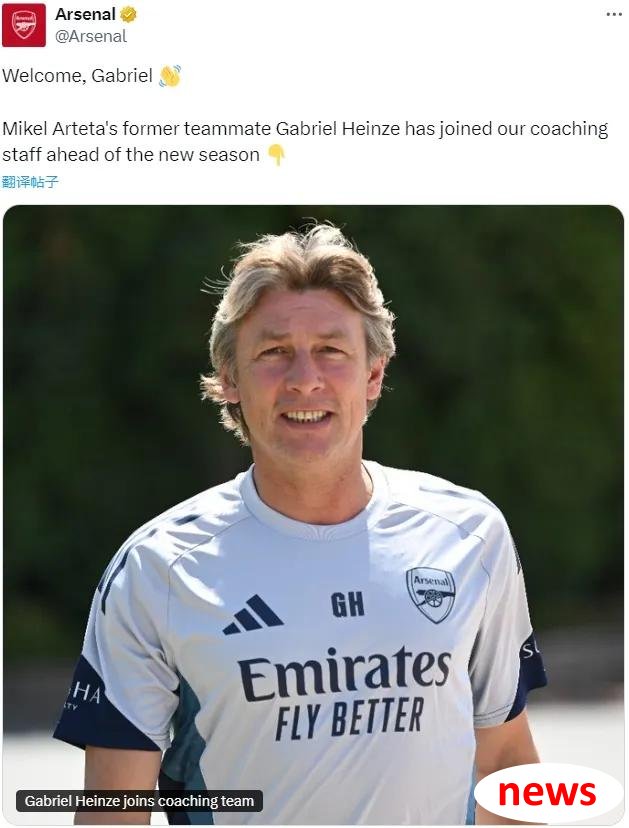Click the Adidas logo on shirt

tap(252, 615)
